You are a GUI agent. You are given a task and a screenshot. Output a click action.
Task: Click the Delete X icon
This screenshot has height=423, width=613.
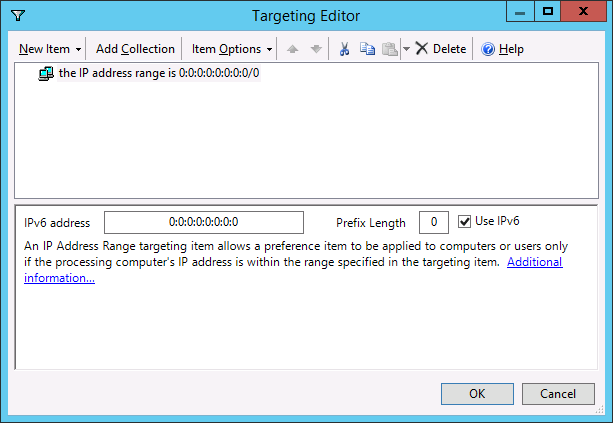[422, 49]
